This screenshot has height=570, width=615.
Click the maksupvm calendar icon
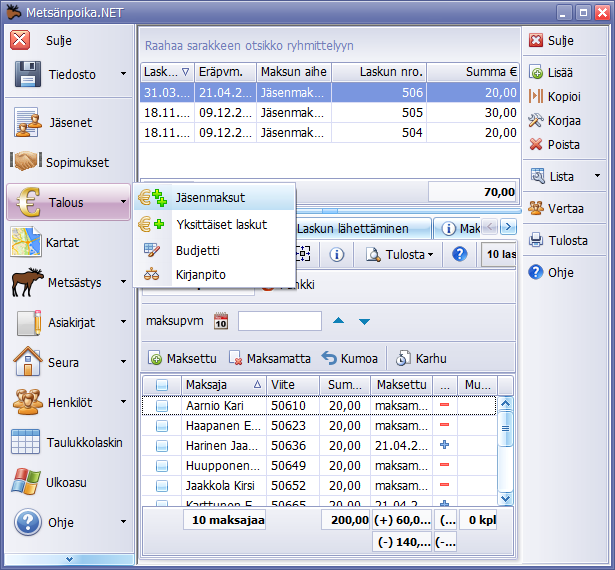pyautogui.click(x=221, y=321)
